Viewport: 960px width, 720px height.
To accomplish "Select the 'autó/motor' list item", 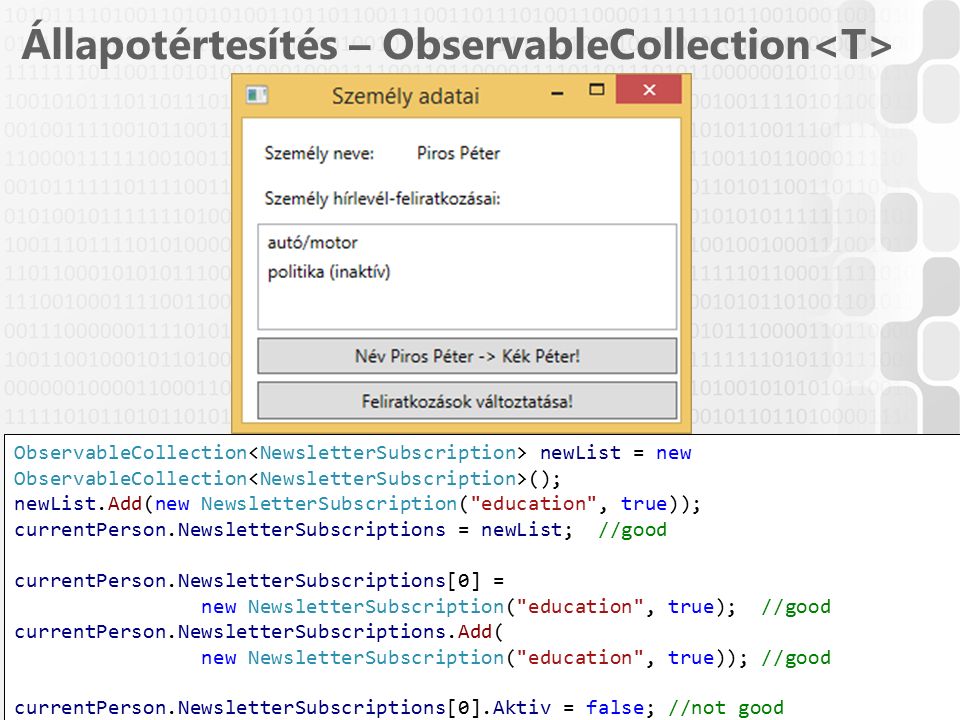I will [x=312, y=243].
